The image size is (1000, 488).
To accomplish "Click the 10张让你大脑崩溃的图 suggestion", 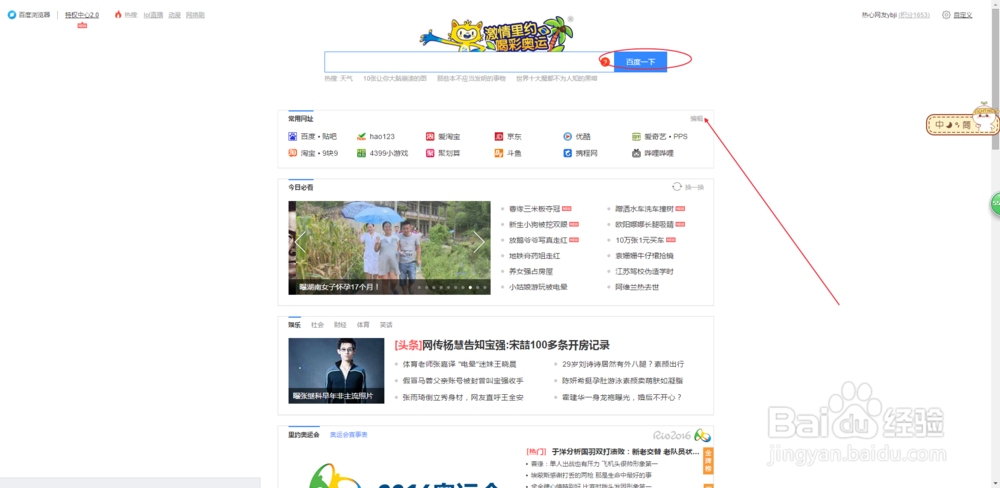I will click(x=395, y=78).
